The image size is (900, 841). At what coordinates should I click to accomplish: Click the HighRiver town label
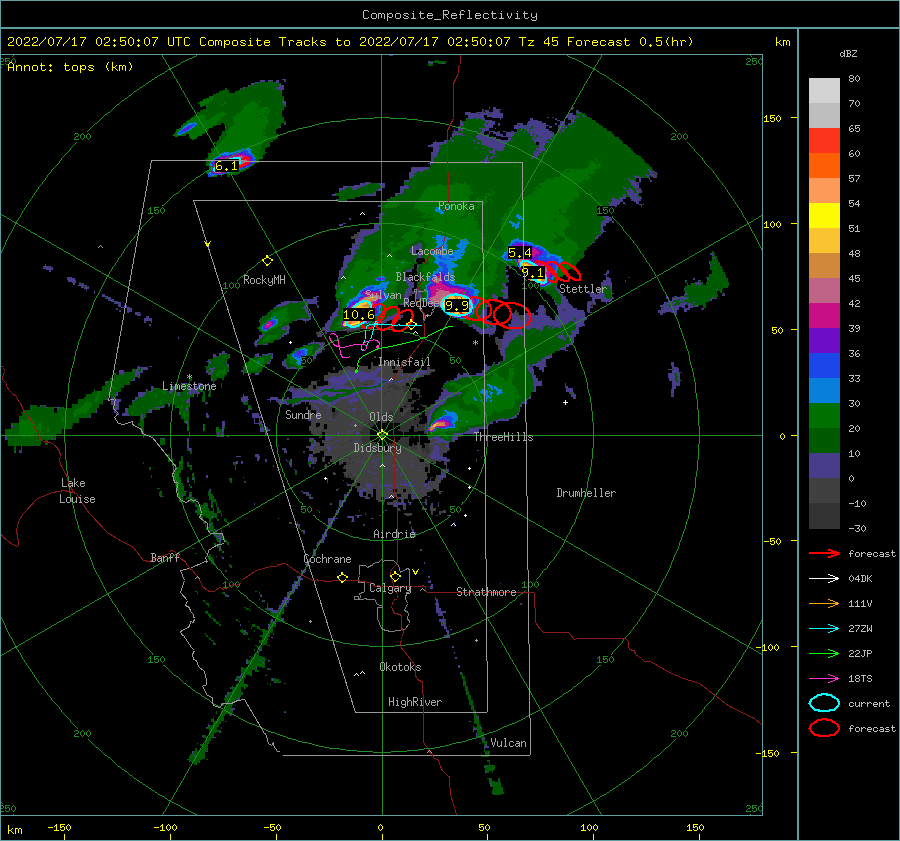pos(415,702)
